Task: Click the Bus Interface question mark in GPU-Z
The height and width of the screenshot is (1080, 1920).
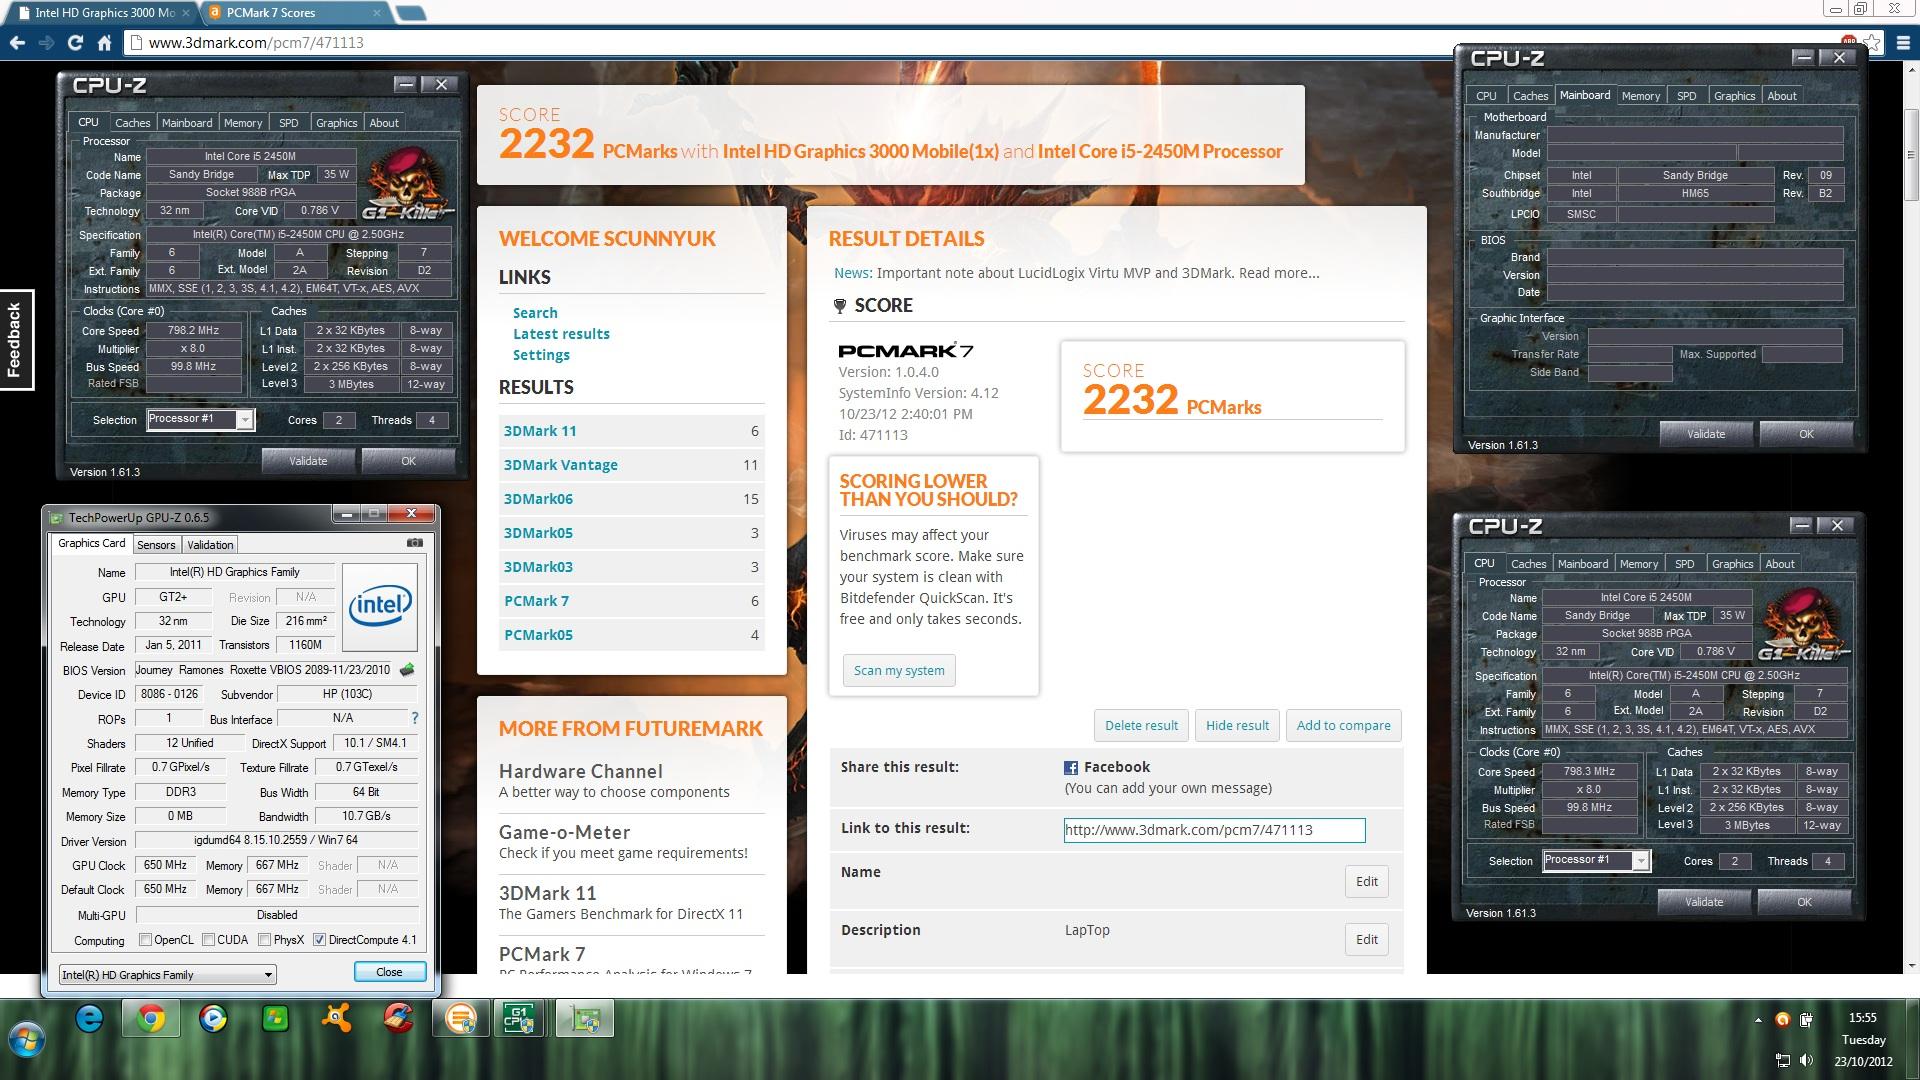Action: 414,718
